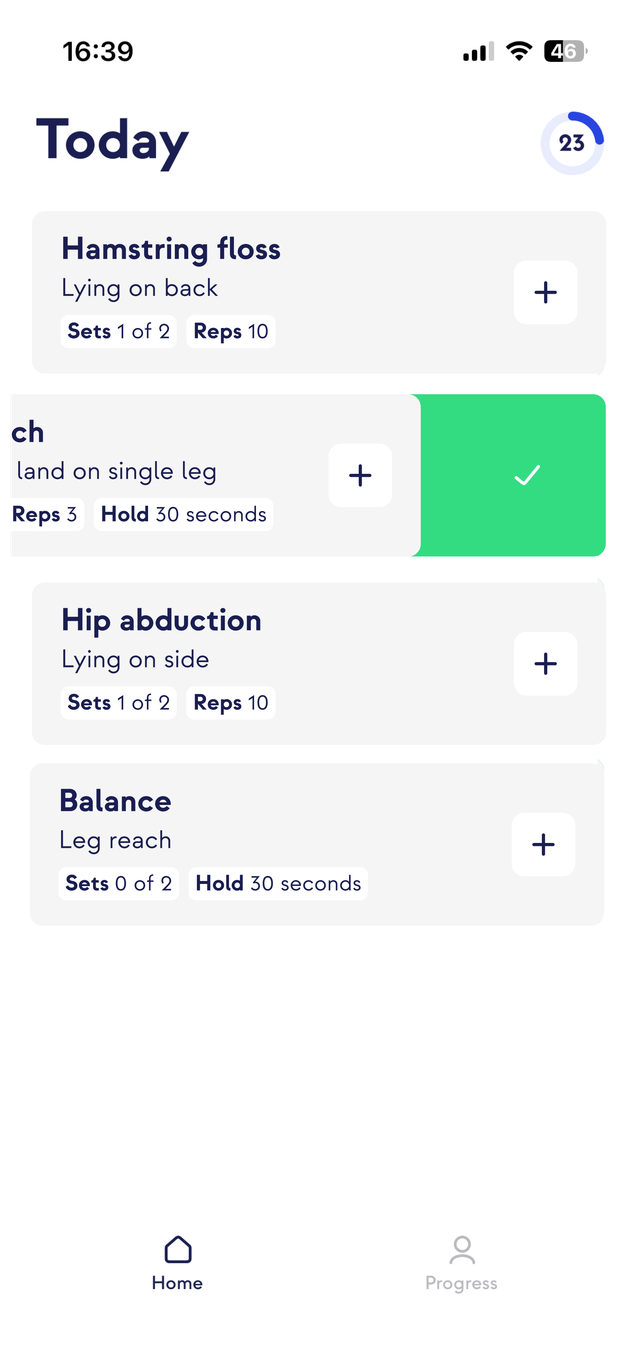Open the Balance exercise title

click(x=115, y=801)
